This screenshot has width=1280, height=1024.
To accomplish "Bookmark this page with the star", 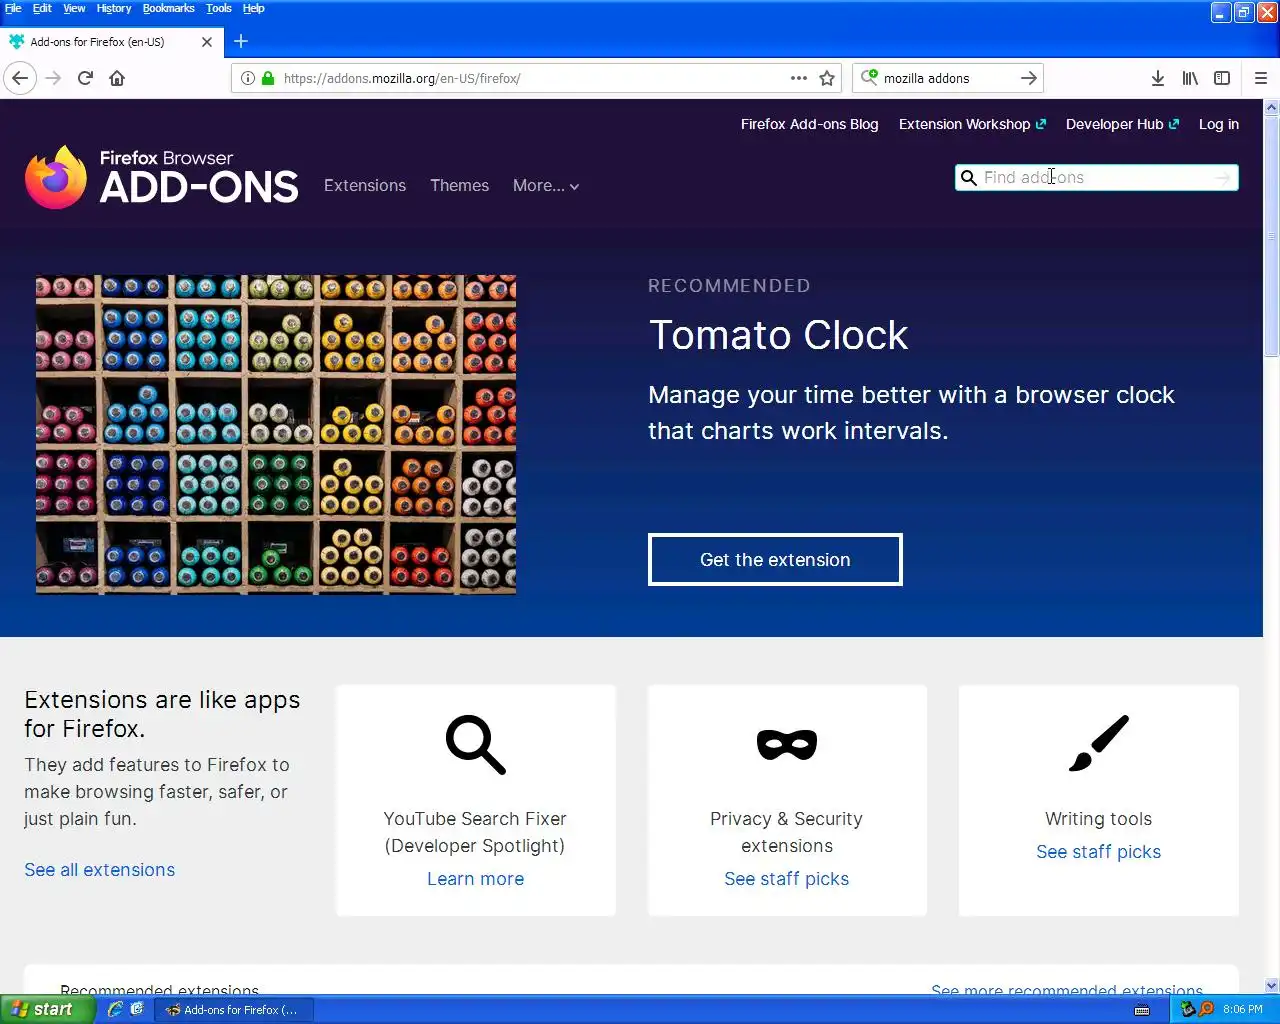I will 827,78.
